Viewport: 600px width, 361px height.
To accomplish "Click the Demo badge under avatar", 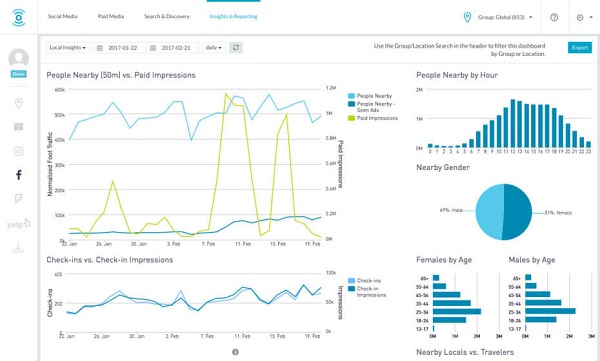I will coord(18,74).
